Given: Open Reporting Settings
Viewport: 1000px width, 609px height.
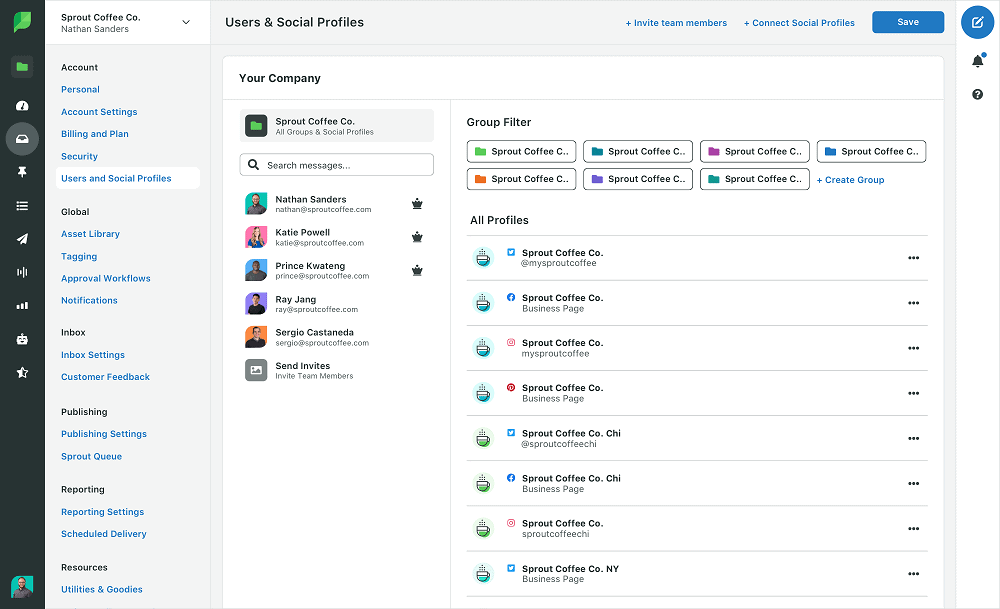Looking at the screenshot, I should [x=102, y=512].
